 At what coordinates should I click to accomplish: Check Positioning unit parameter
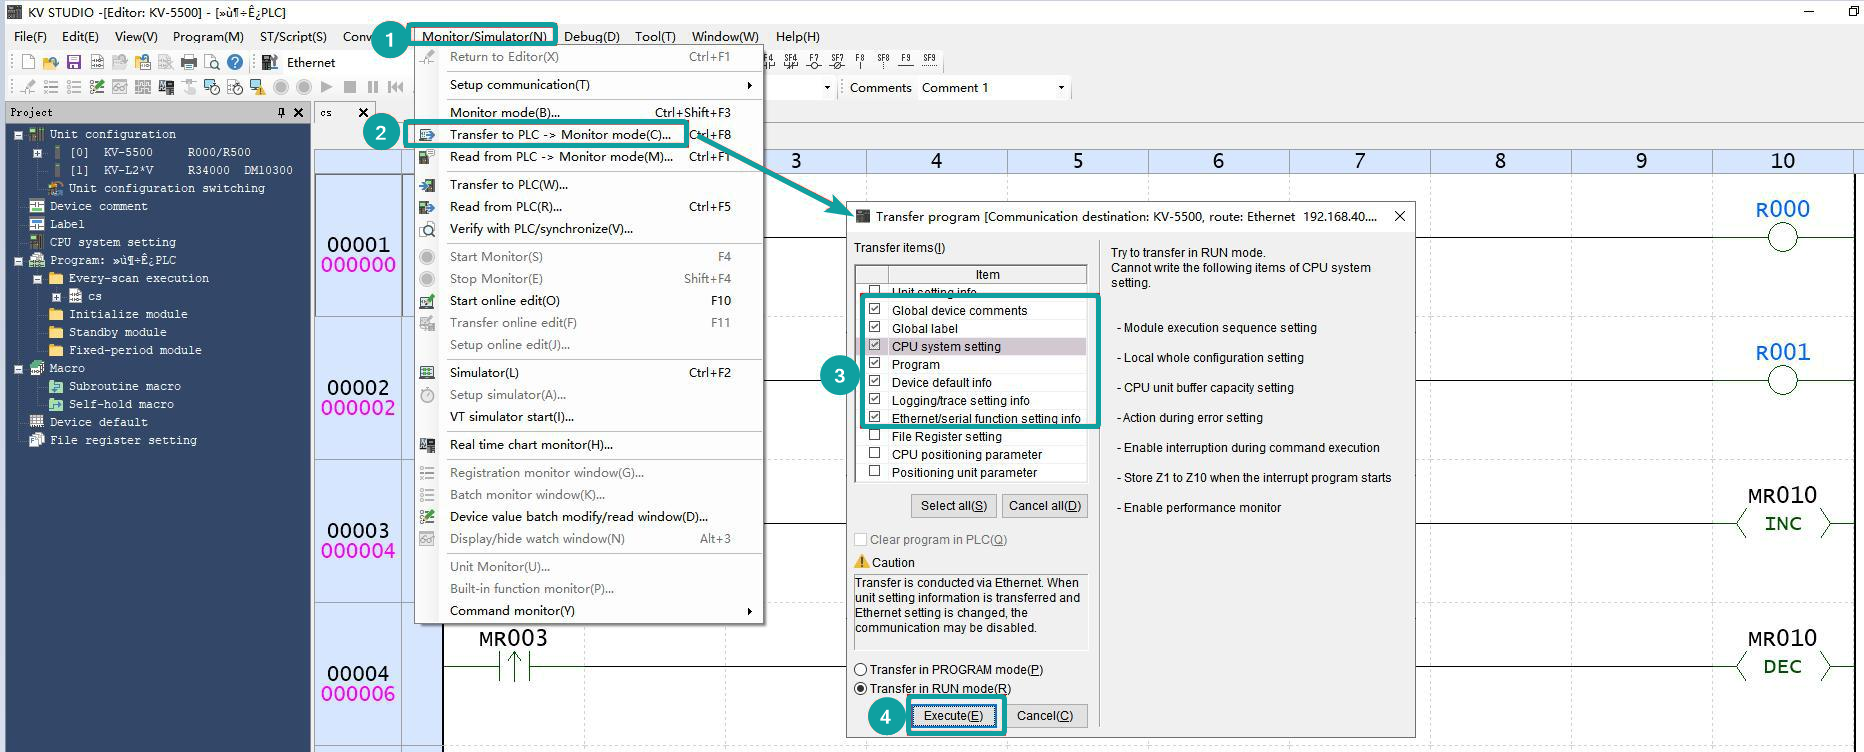point(875,472)
